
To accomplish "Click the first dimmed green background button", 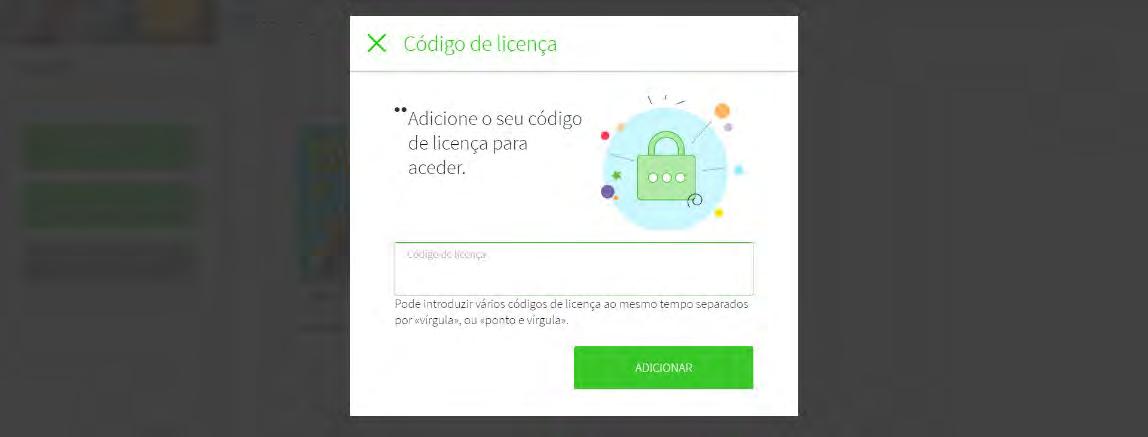I will tap(110, 149).
